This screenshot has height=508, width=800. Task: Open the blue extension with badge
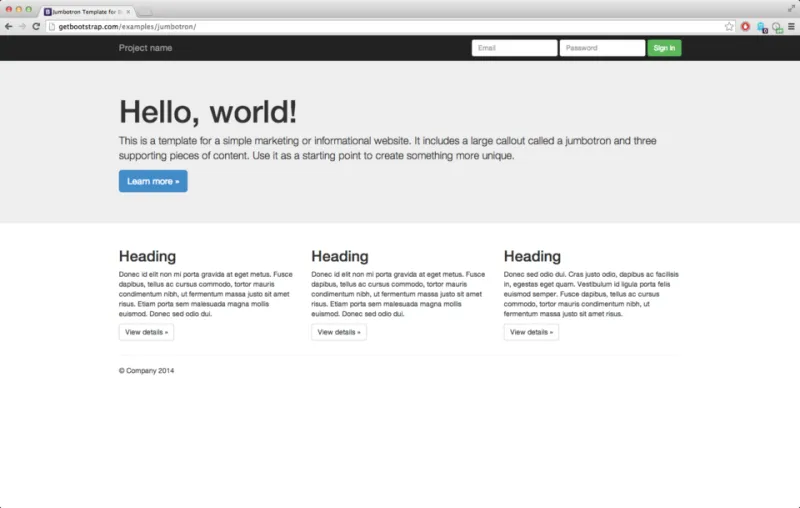(762, 28)
